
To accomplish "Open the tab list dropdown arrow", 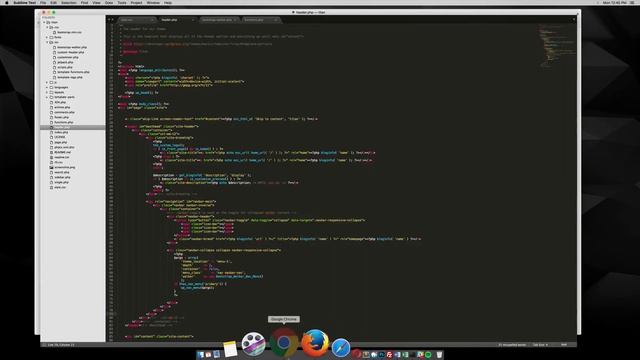I will [573, 19].
